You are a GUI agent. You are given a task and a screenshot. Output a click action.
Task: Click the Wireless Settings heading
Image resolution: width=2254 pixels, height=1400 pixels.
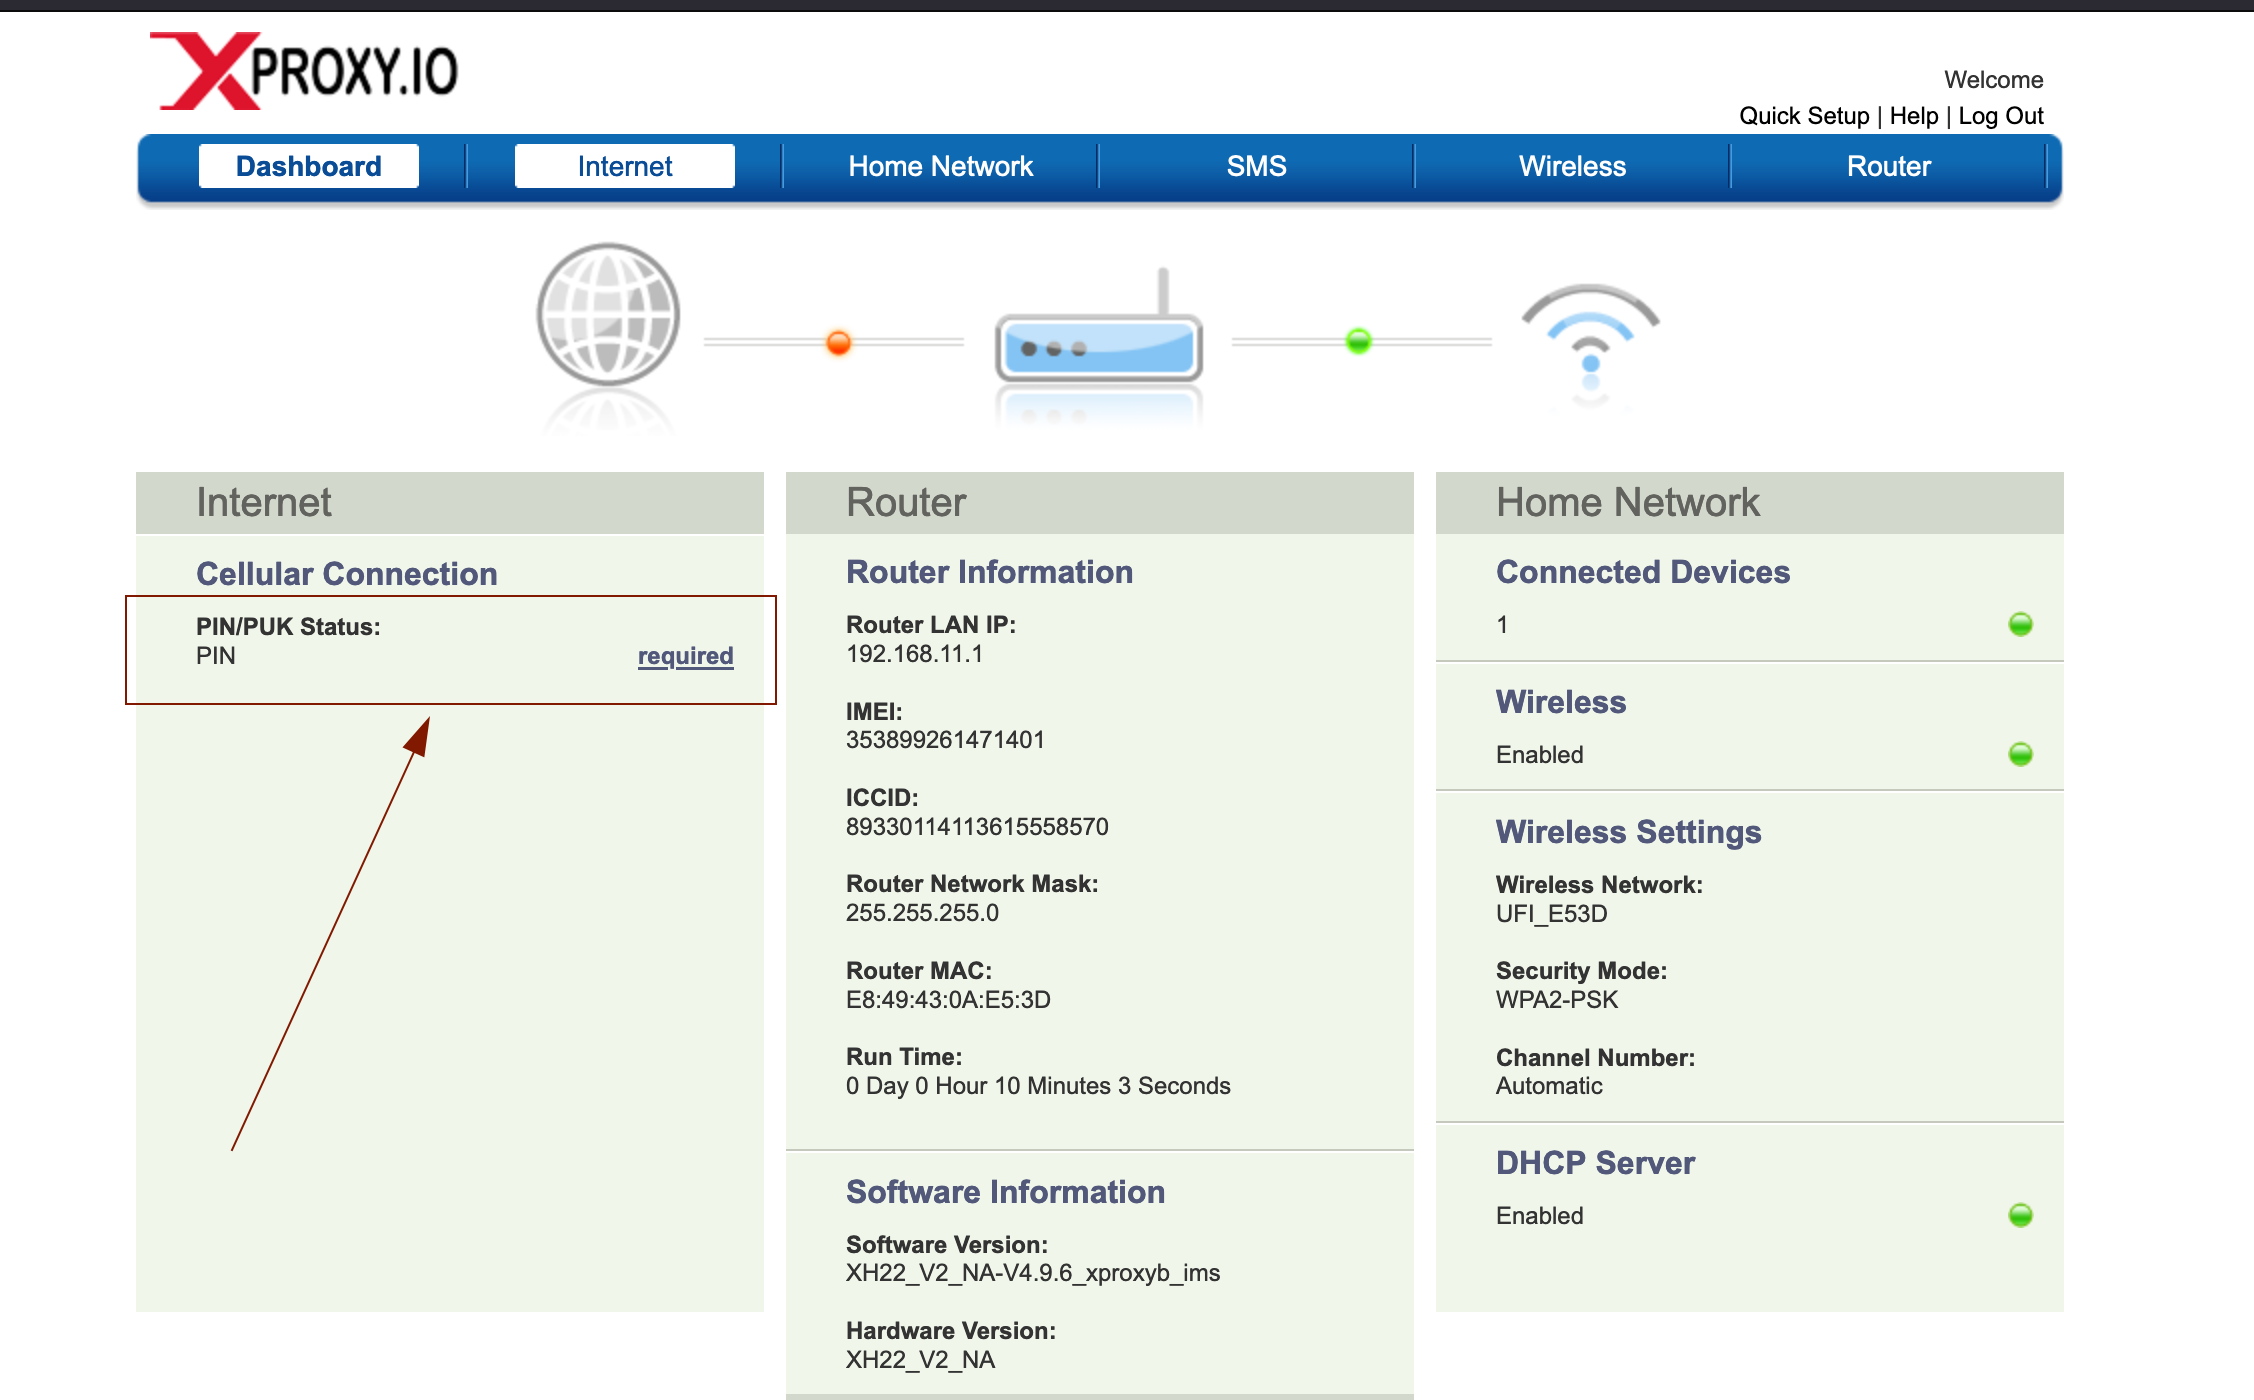coord(1628,832)
